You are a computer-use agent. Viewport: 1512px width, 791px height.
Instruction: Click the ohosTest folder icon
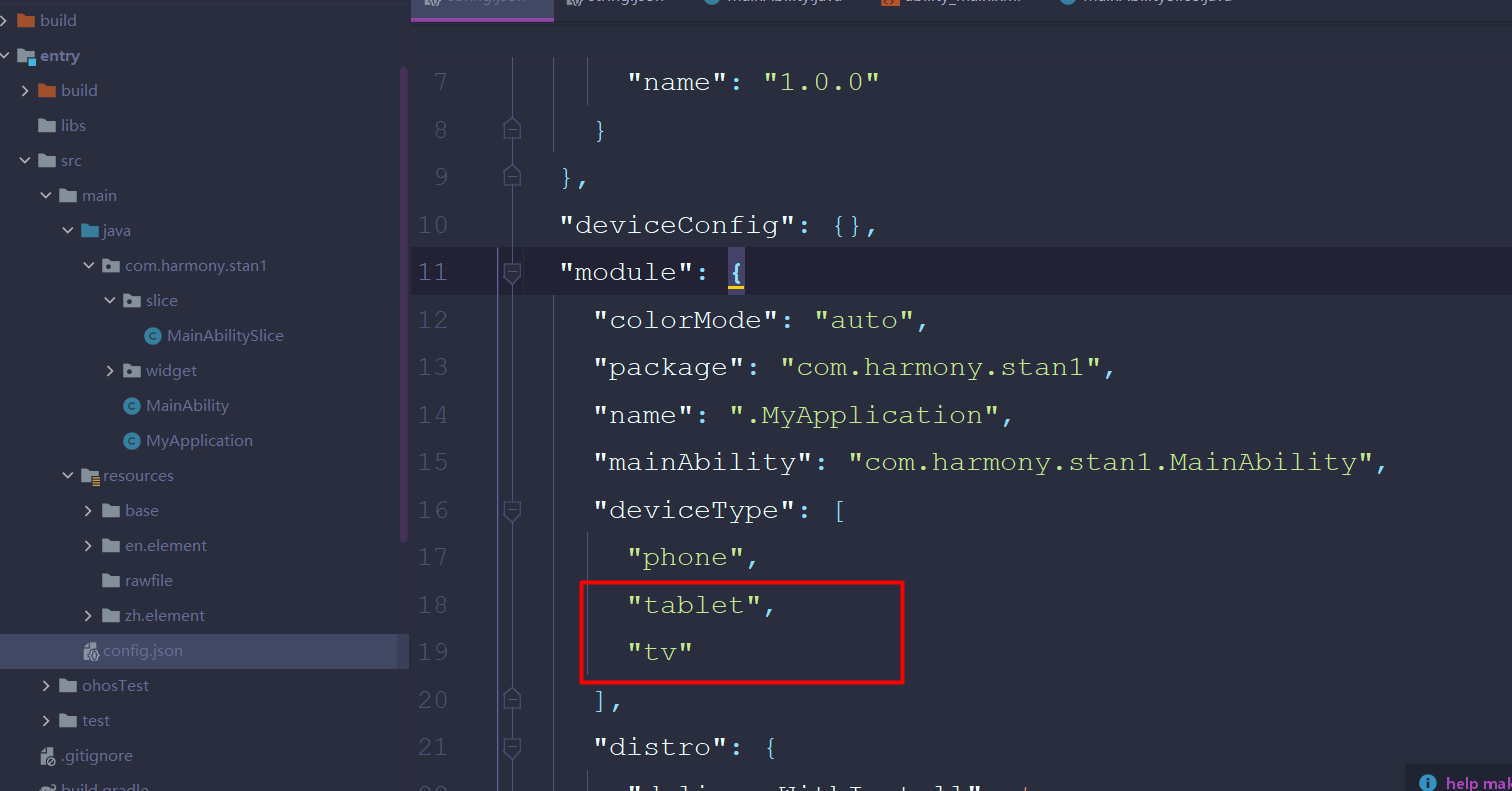click(68, 685)
